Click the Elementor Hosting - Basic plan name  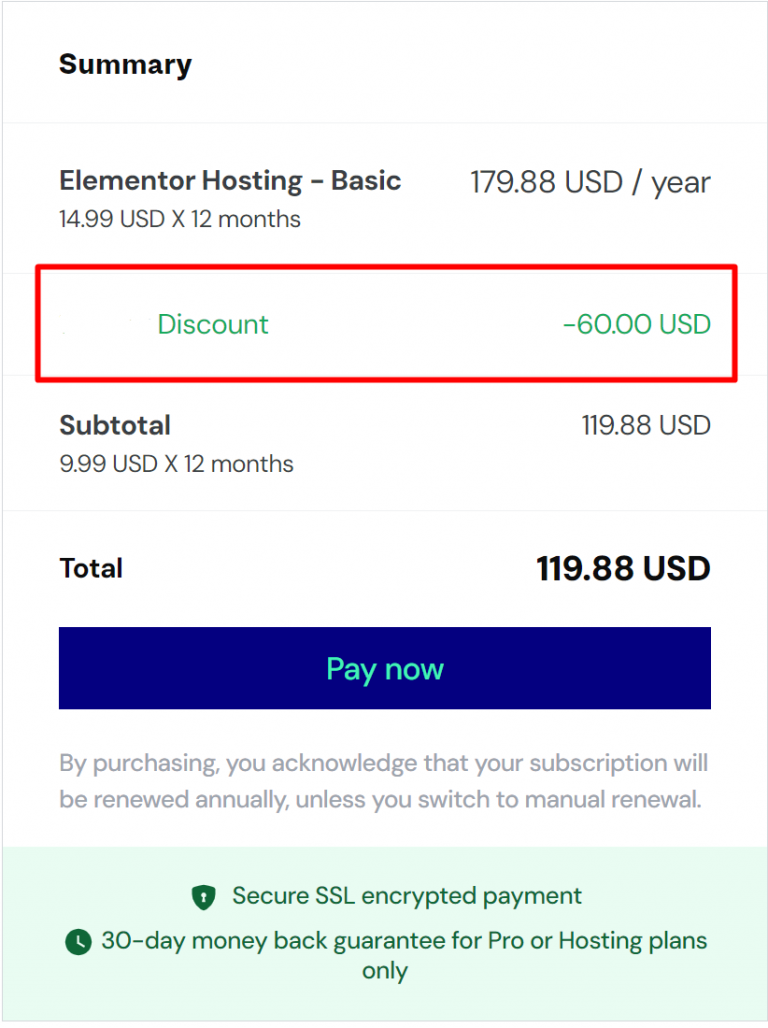tap(230, 181)
